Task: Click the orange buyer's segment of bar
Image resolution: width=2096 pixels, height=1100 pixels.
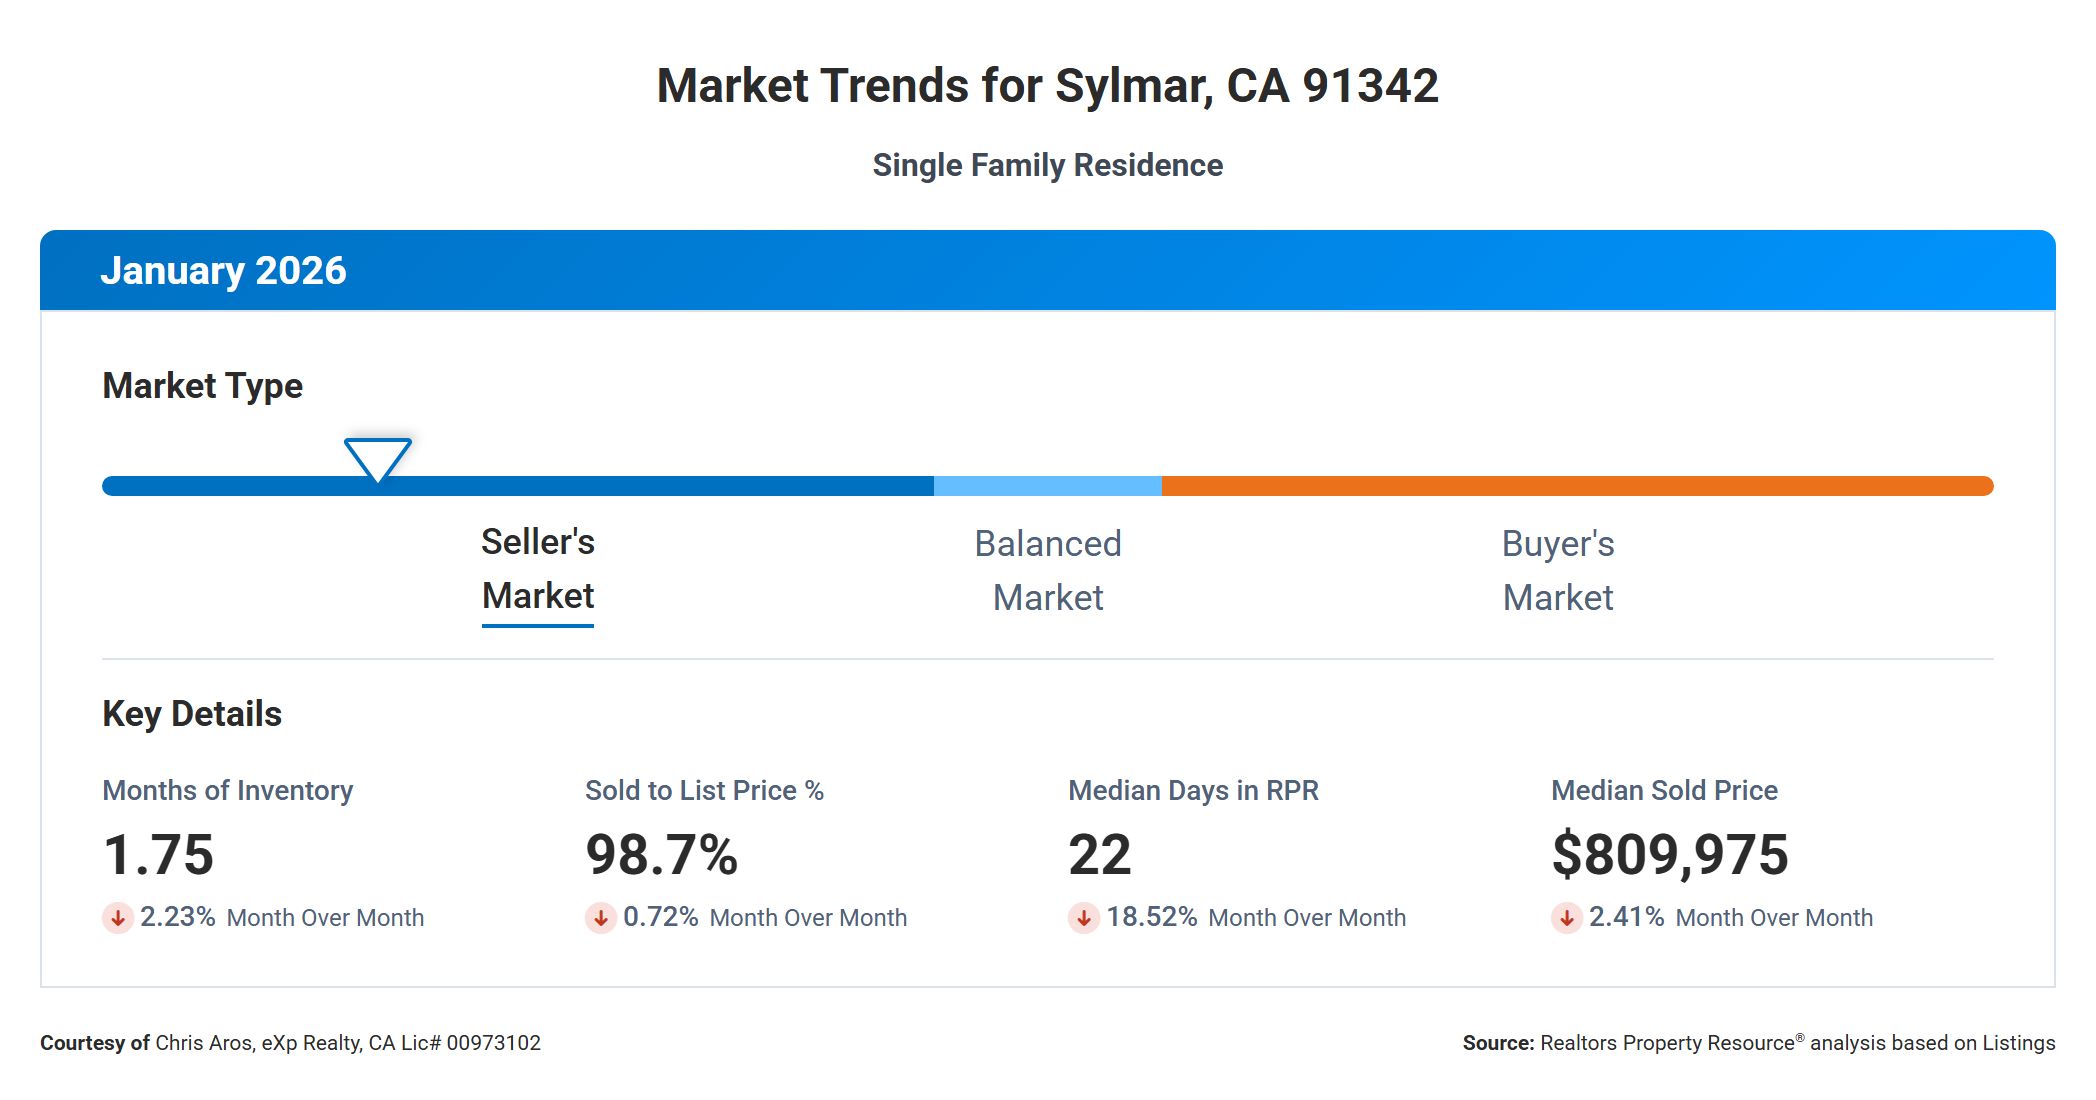Action: [x=1576, y=486]
